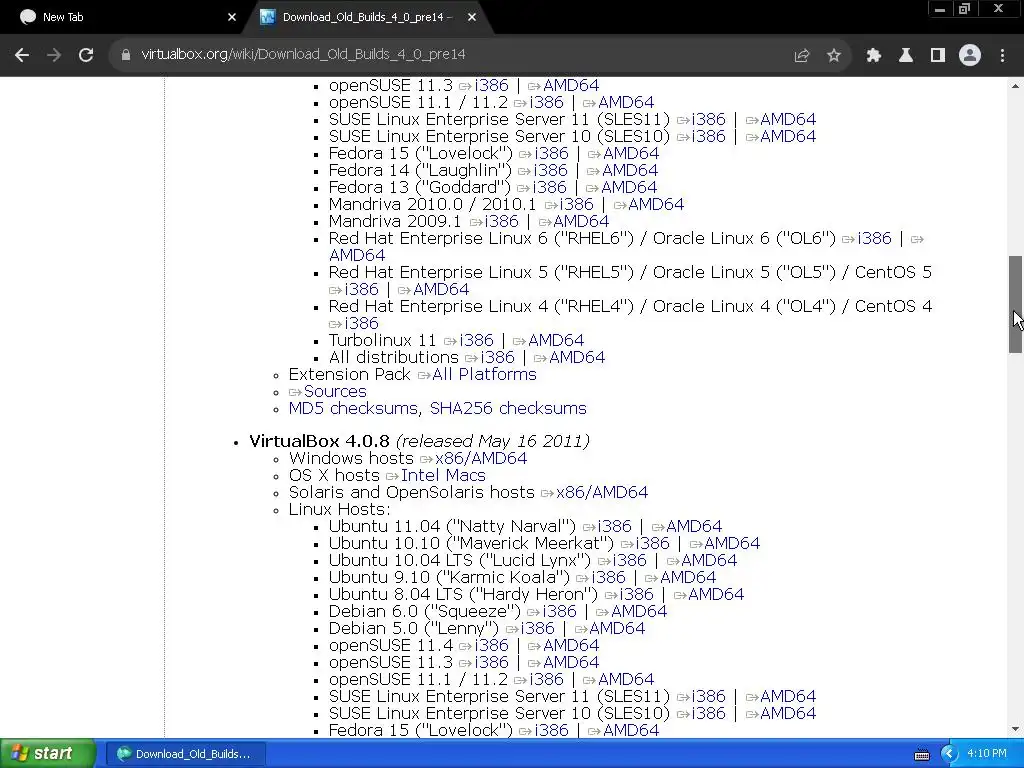Click AMD64 for Fedora 13 Goddard
The height and width of the screenshot is (768, 1024).
pyautogui.click(x=630, y=187)
